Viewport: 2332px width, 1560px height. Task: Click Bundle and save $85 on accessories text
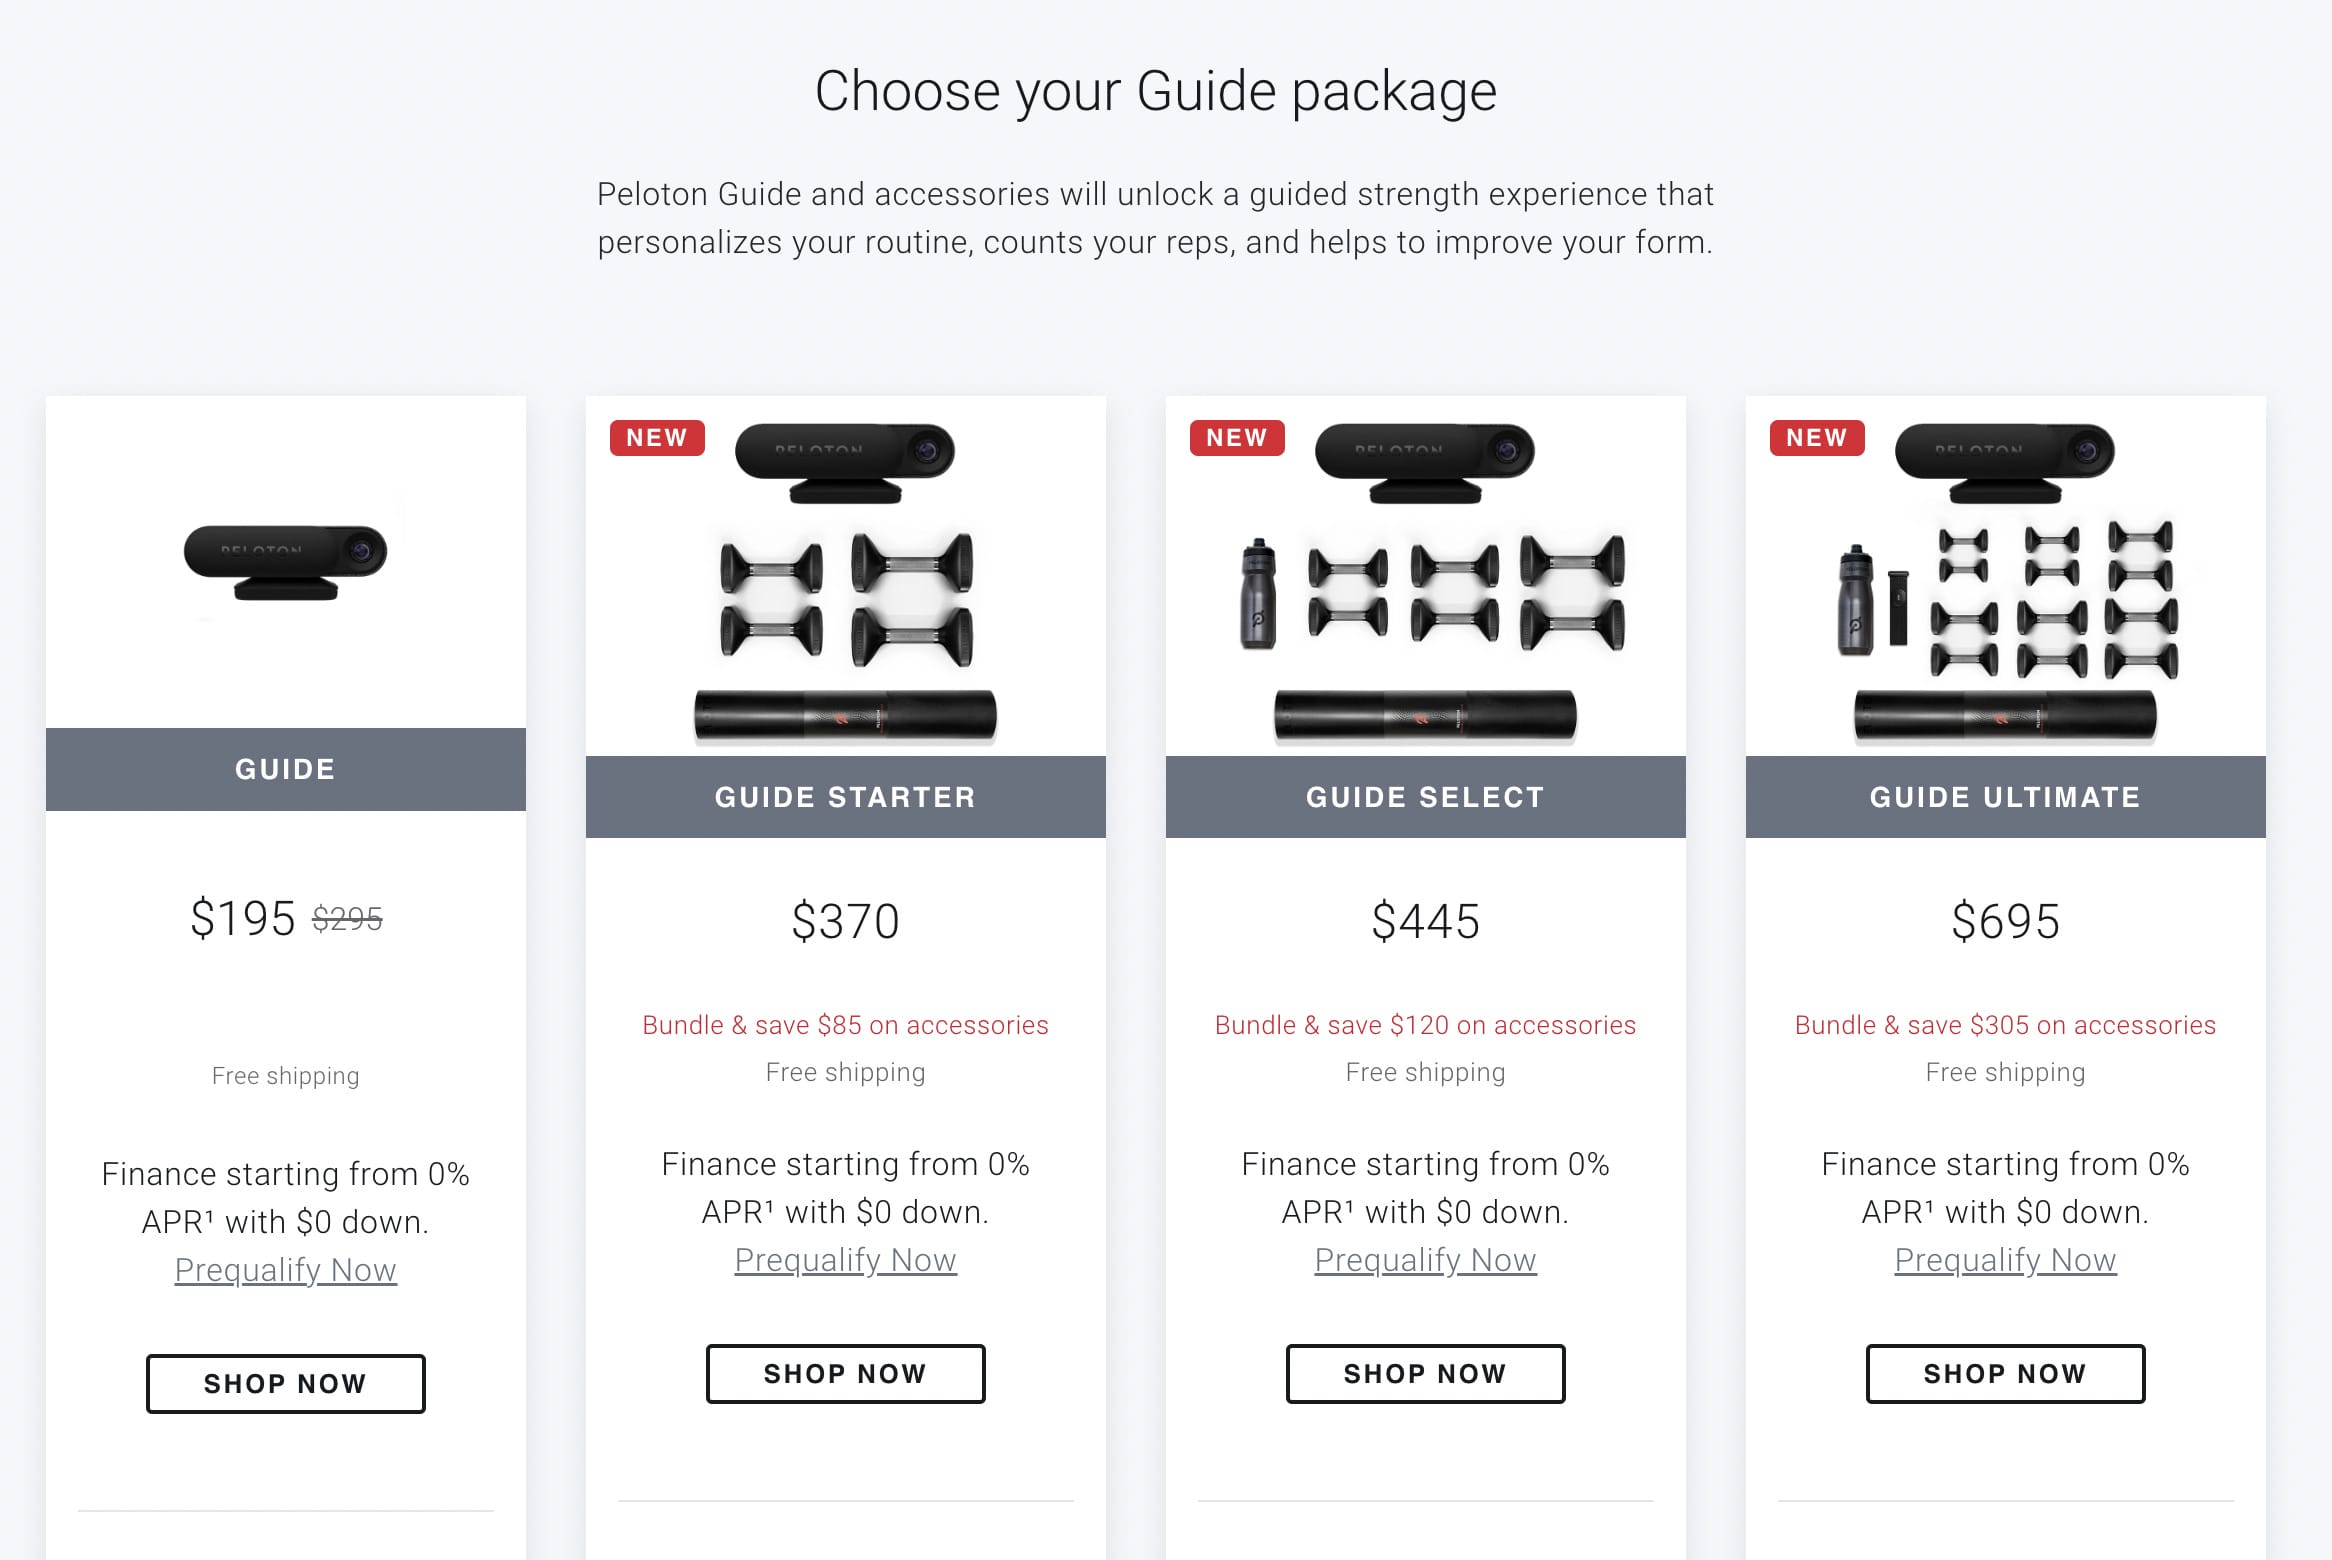(845, 1024)
